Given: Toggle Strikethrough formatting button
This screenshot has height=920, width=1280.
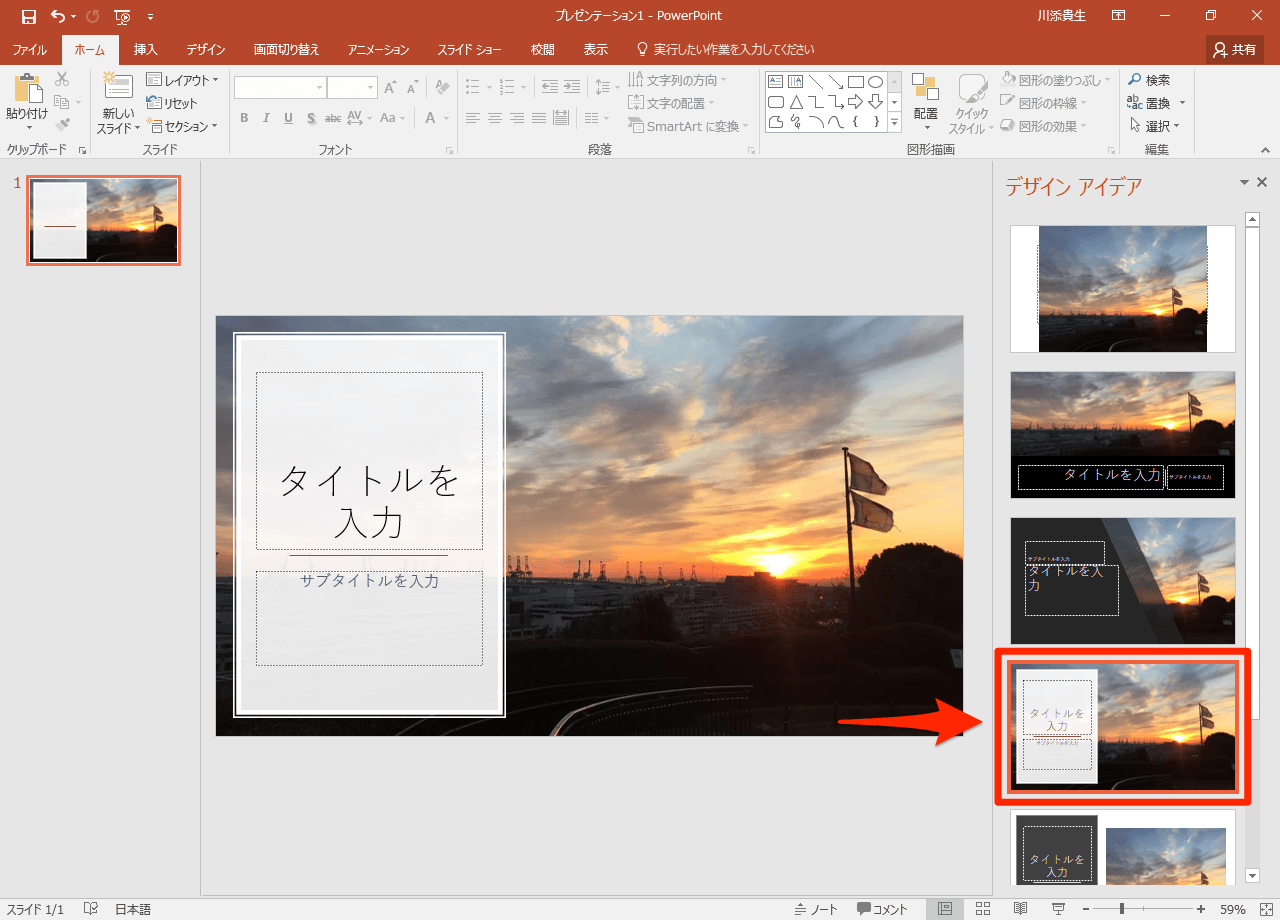Looking at the screenshot, I should tap(333, 118).
